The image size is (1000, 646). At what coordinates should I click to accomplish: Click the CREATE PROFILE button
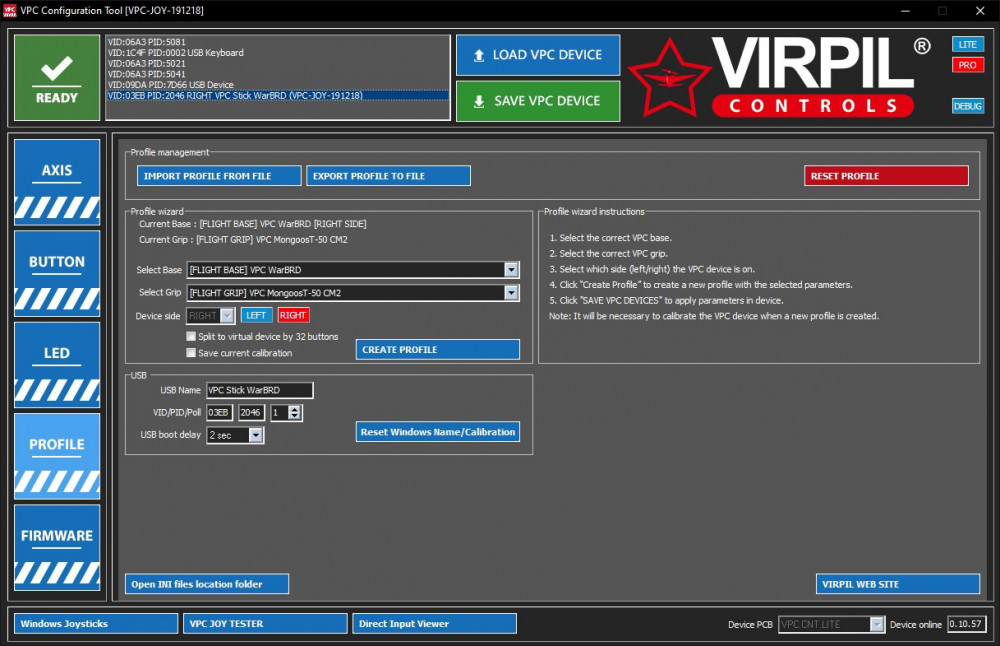pyautogui.click(x=437, y=350)
